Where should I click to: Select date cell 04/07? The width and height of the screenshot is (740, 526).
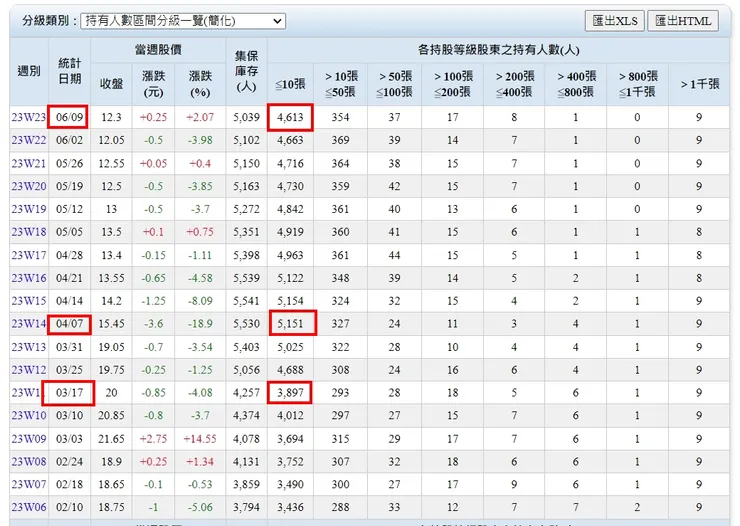(x=69, y=324)
